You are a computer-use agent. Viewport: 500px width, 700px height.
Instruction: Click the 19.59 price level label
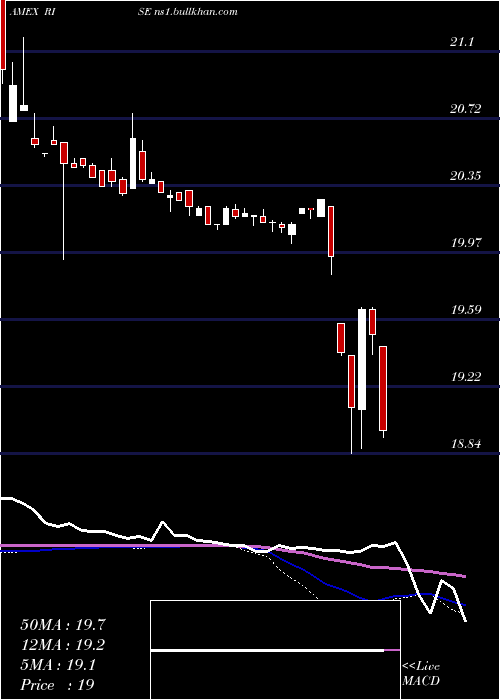pos(466,310)
